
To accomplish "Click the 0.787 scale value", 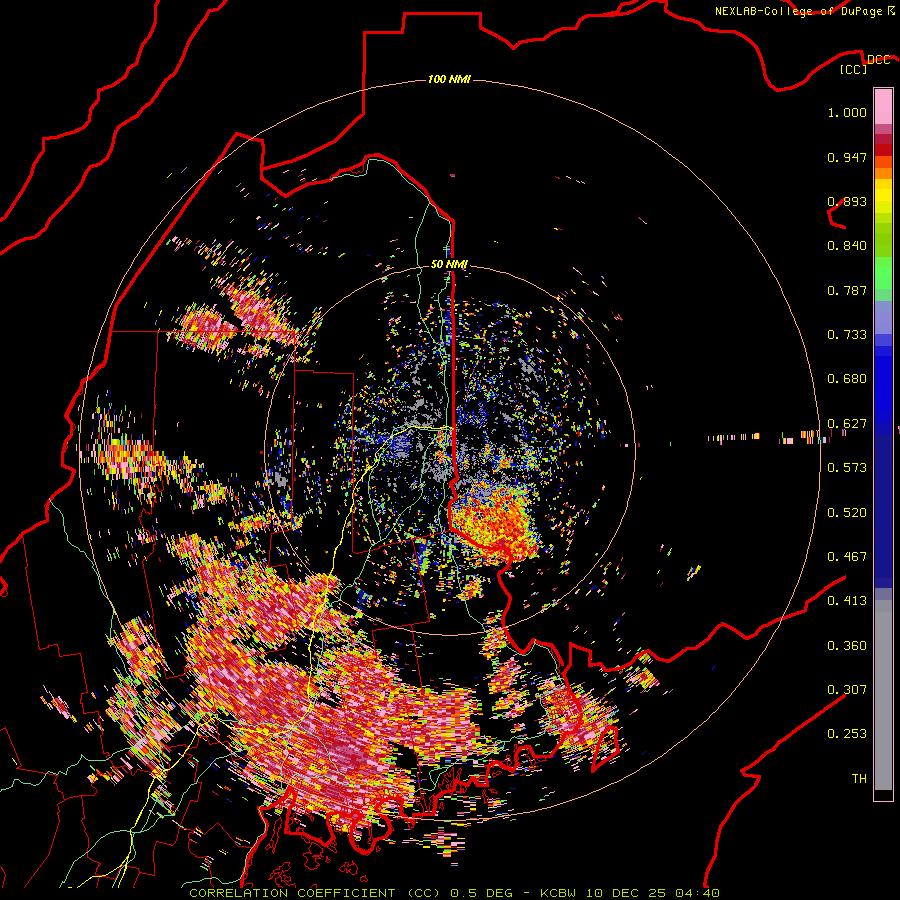I will [847, 290].
